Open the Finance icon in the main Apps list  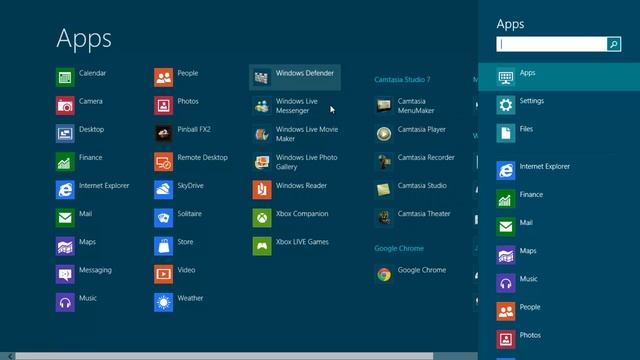pyautogui.click(x=65, y=162)
